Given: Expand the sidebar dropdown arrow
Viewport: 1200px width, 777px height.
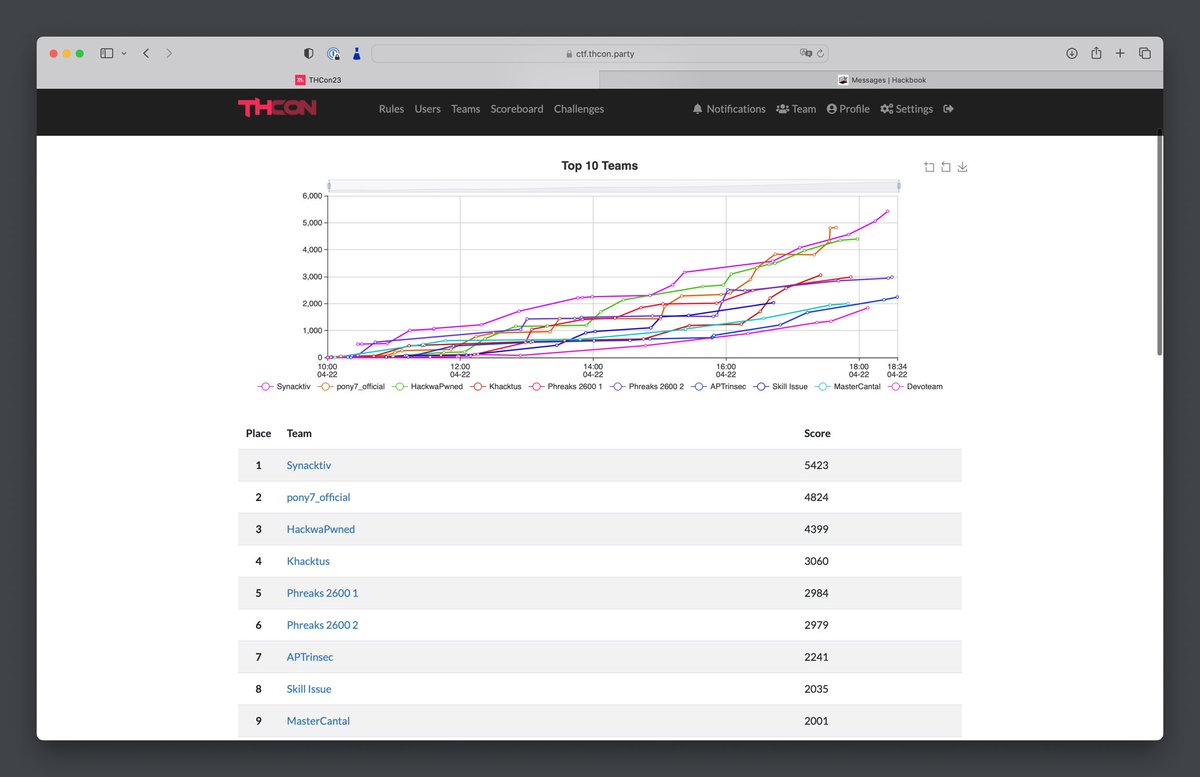Looking at the screenshot, I should (x=124, y=53).
